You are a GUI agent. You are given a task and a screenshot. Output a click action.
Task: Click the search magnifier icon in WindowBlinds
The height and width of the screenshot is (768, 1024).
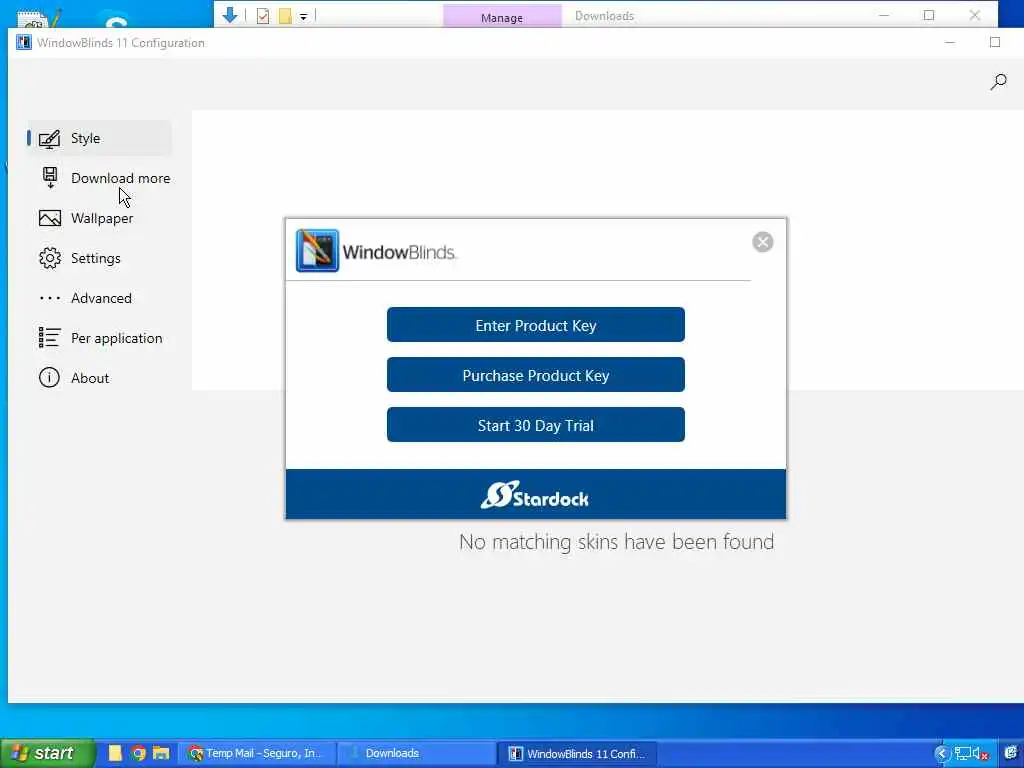[999, 82]
